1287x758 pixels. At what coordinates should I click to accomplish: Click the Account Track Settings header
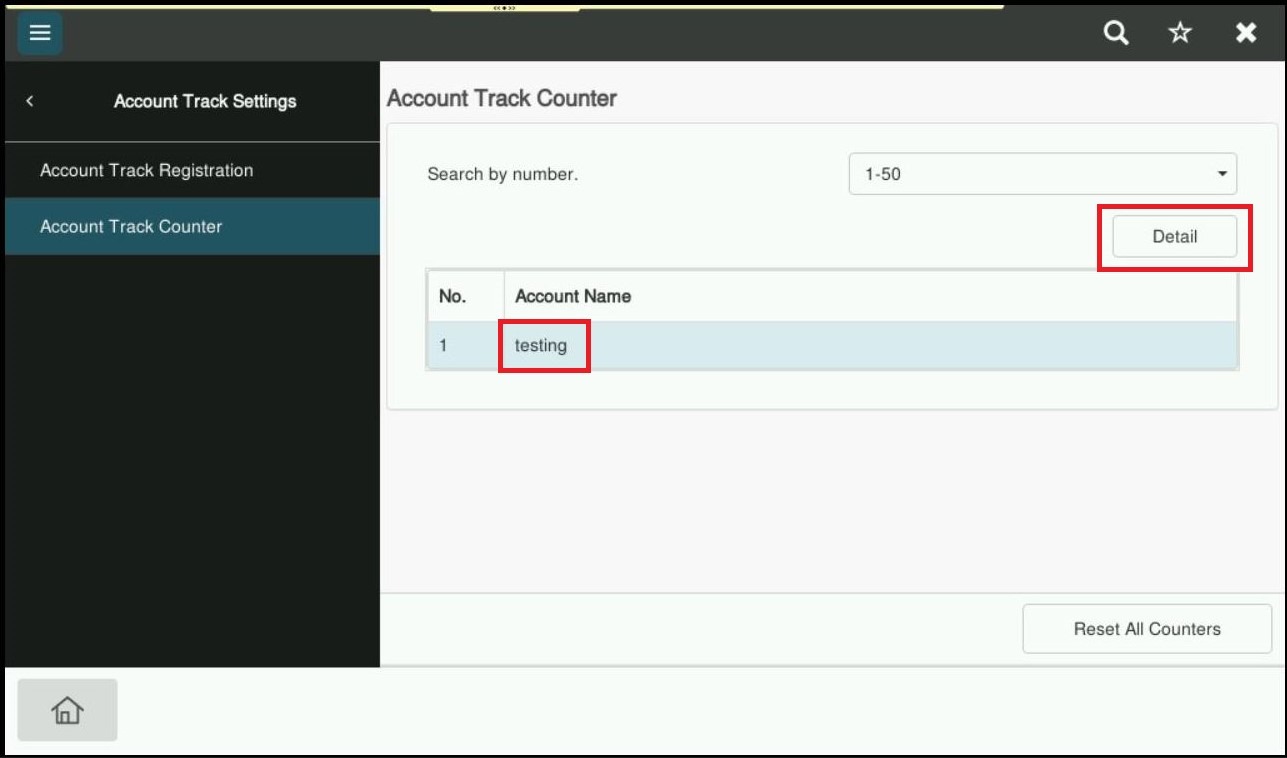coord(205,101)
